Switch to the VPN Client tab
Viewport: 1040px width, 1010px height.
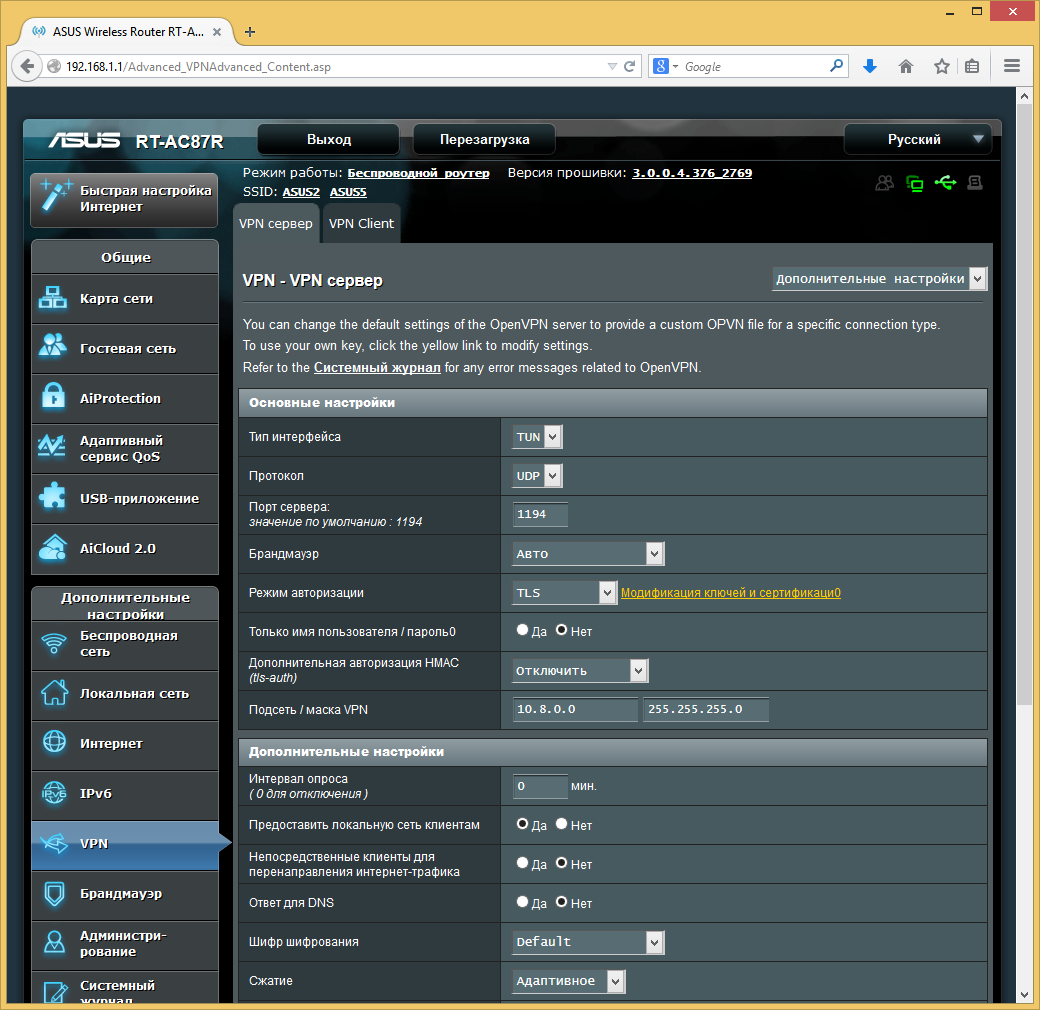coord(361,223)
